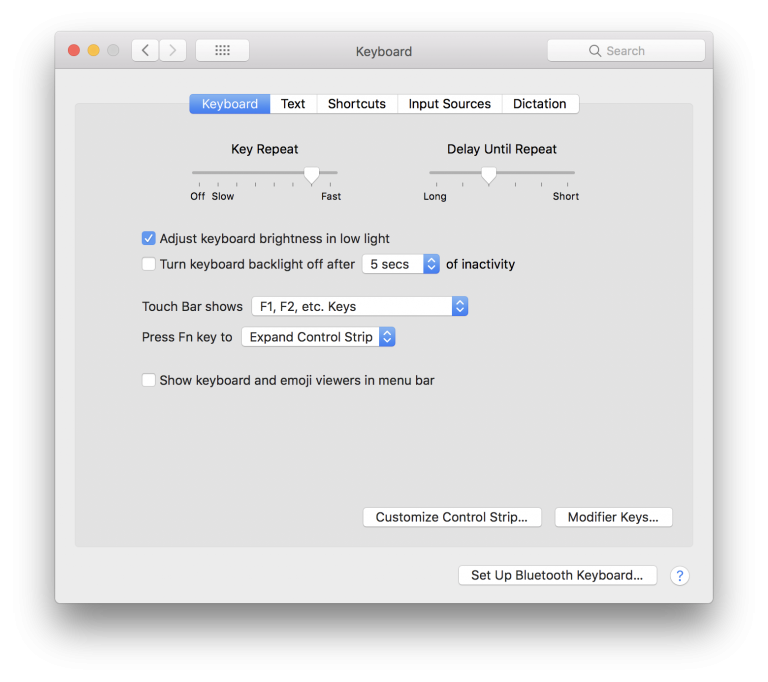This screenshot has width=768, height=682.
Task: Click Customize Control Strip button
Action: click(452, 517)
